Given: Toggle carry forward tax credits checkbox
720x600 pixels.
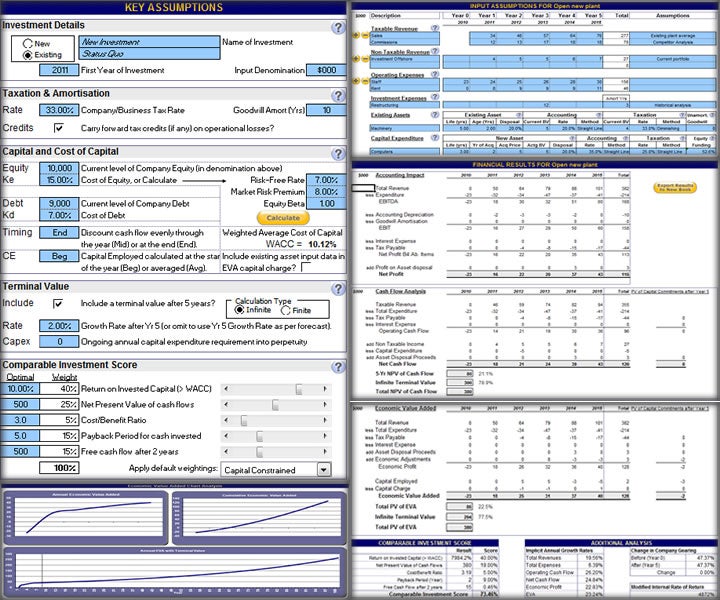Looking at the screenshot, I should tap(59, 128).
